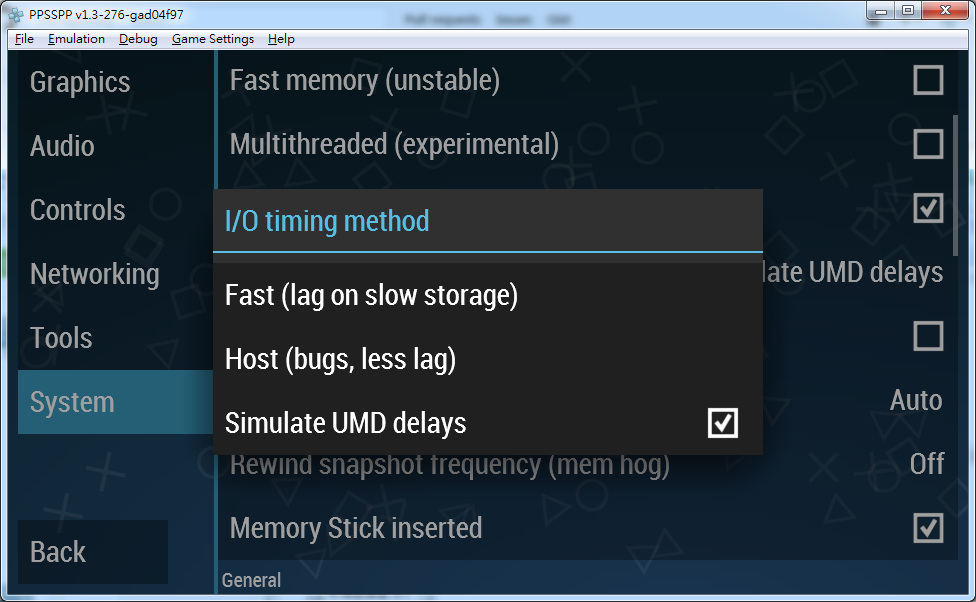The width and height of the screenshot is (976, 602).
Task: Select Simulate UMD delays checkmark option
Action: pos(722,423)
